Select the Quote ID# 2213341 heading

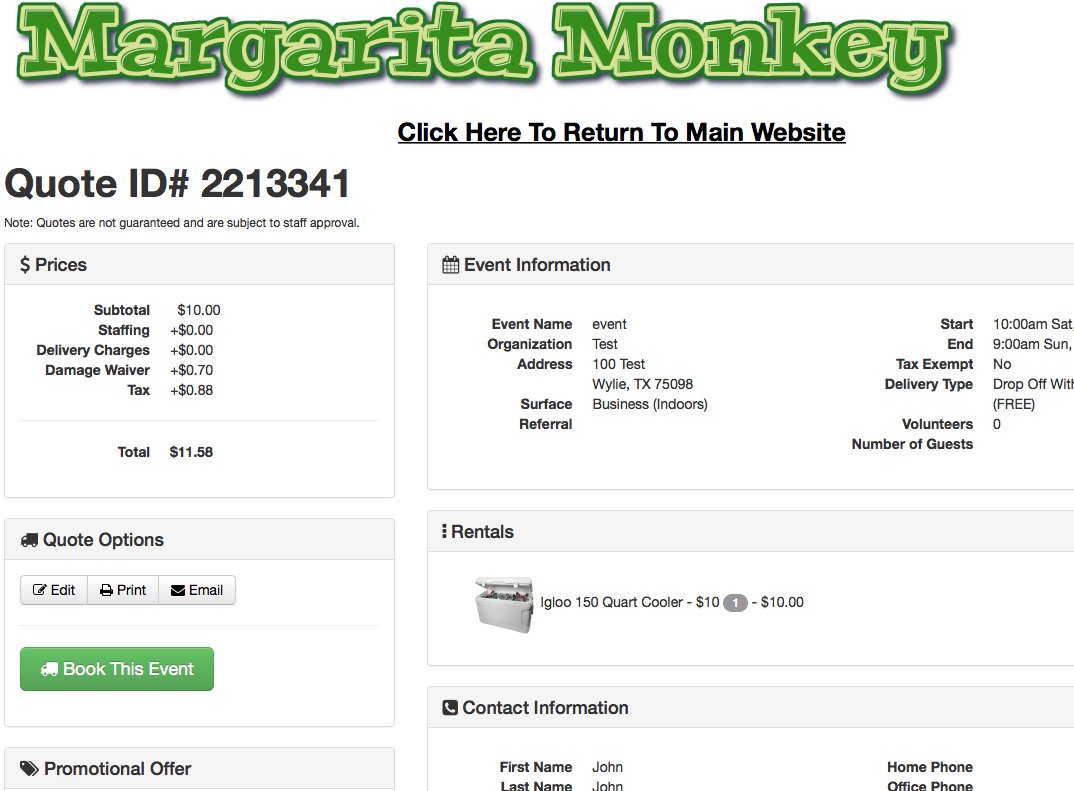[x=178, y=184]
